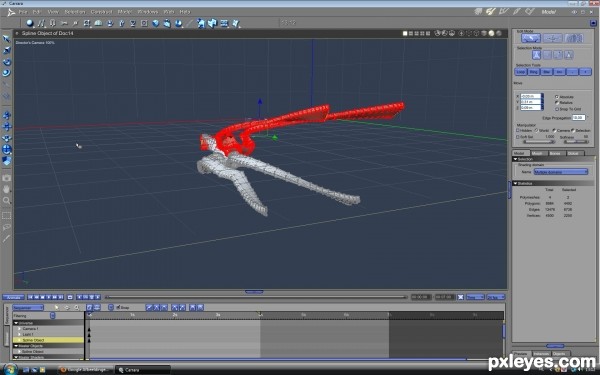Open the View menu

click(x=53, y=12)
